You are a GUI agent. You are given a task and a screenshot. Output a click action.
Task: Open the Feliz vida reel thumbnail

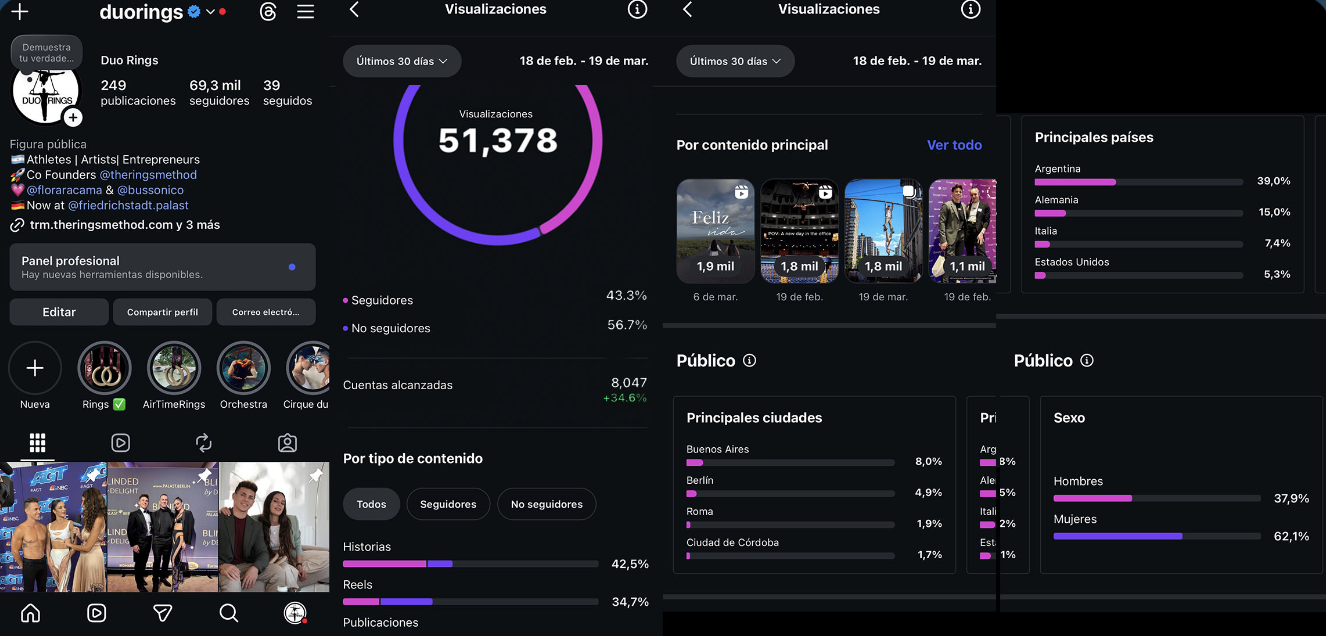[715, 231]
